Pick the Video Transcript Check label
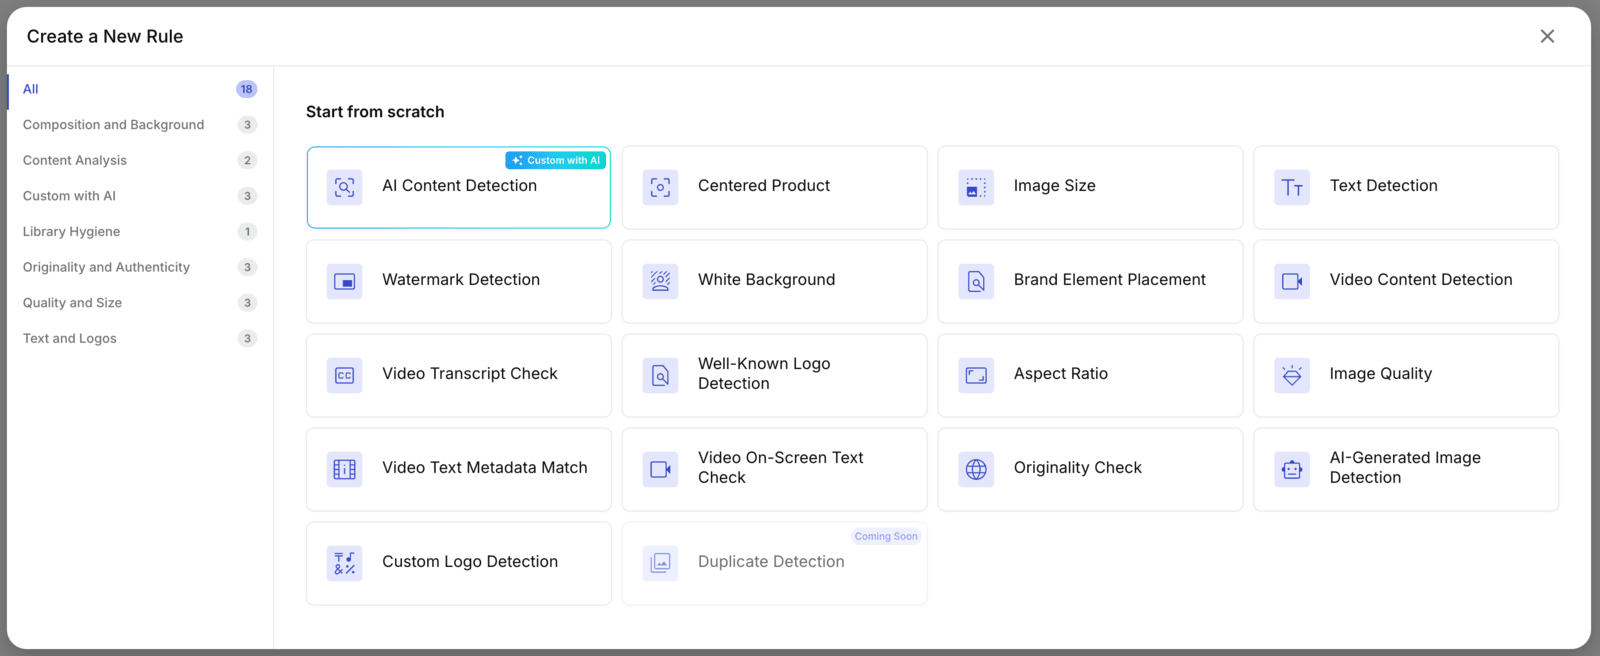Screen dimensions: 1600x656 click(x=470, y=374)
